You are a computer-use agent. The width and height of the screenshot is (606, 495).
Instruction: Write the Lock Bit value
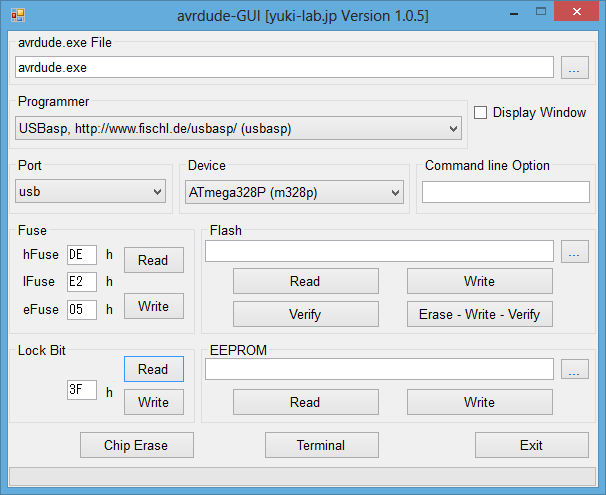(x=153, y=402)
